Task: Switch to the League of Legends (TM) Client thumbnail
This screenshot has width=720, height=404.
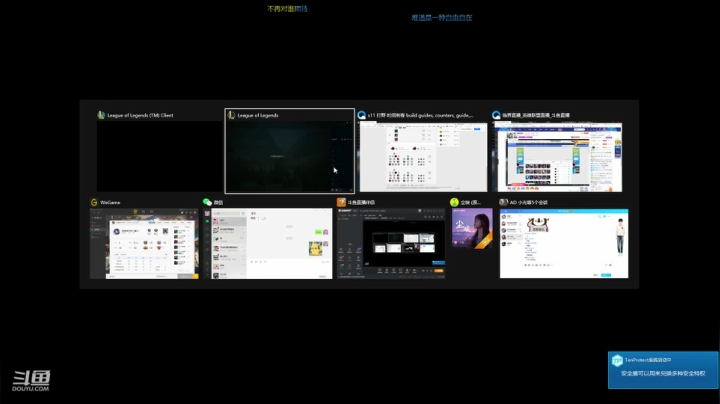Action: coord(160,157)
